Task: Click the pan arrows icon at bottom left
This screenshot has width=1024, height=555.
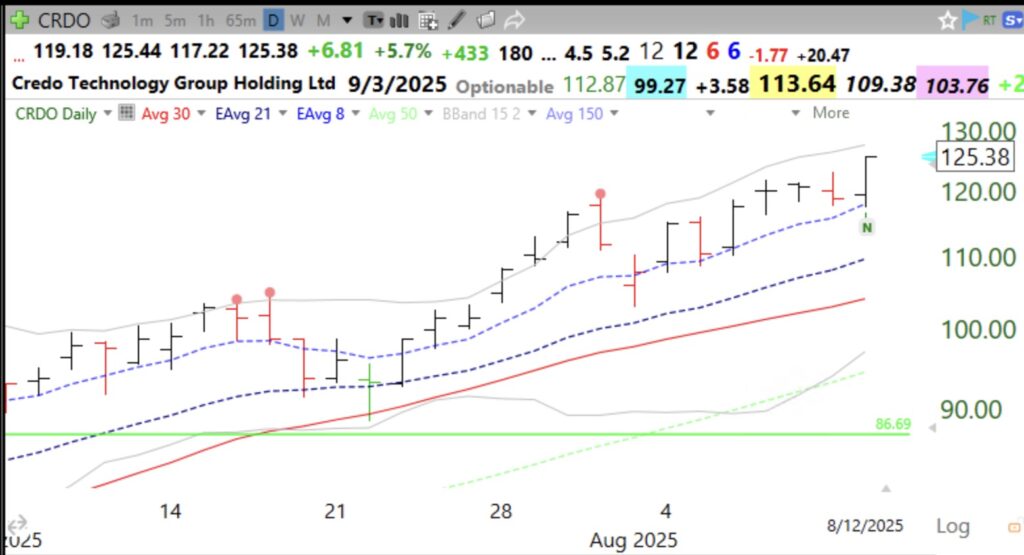Action: tap(18, 523)
